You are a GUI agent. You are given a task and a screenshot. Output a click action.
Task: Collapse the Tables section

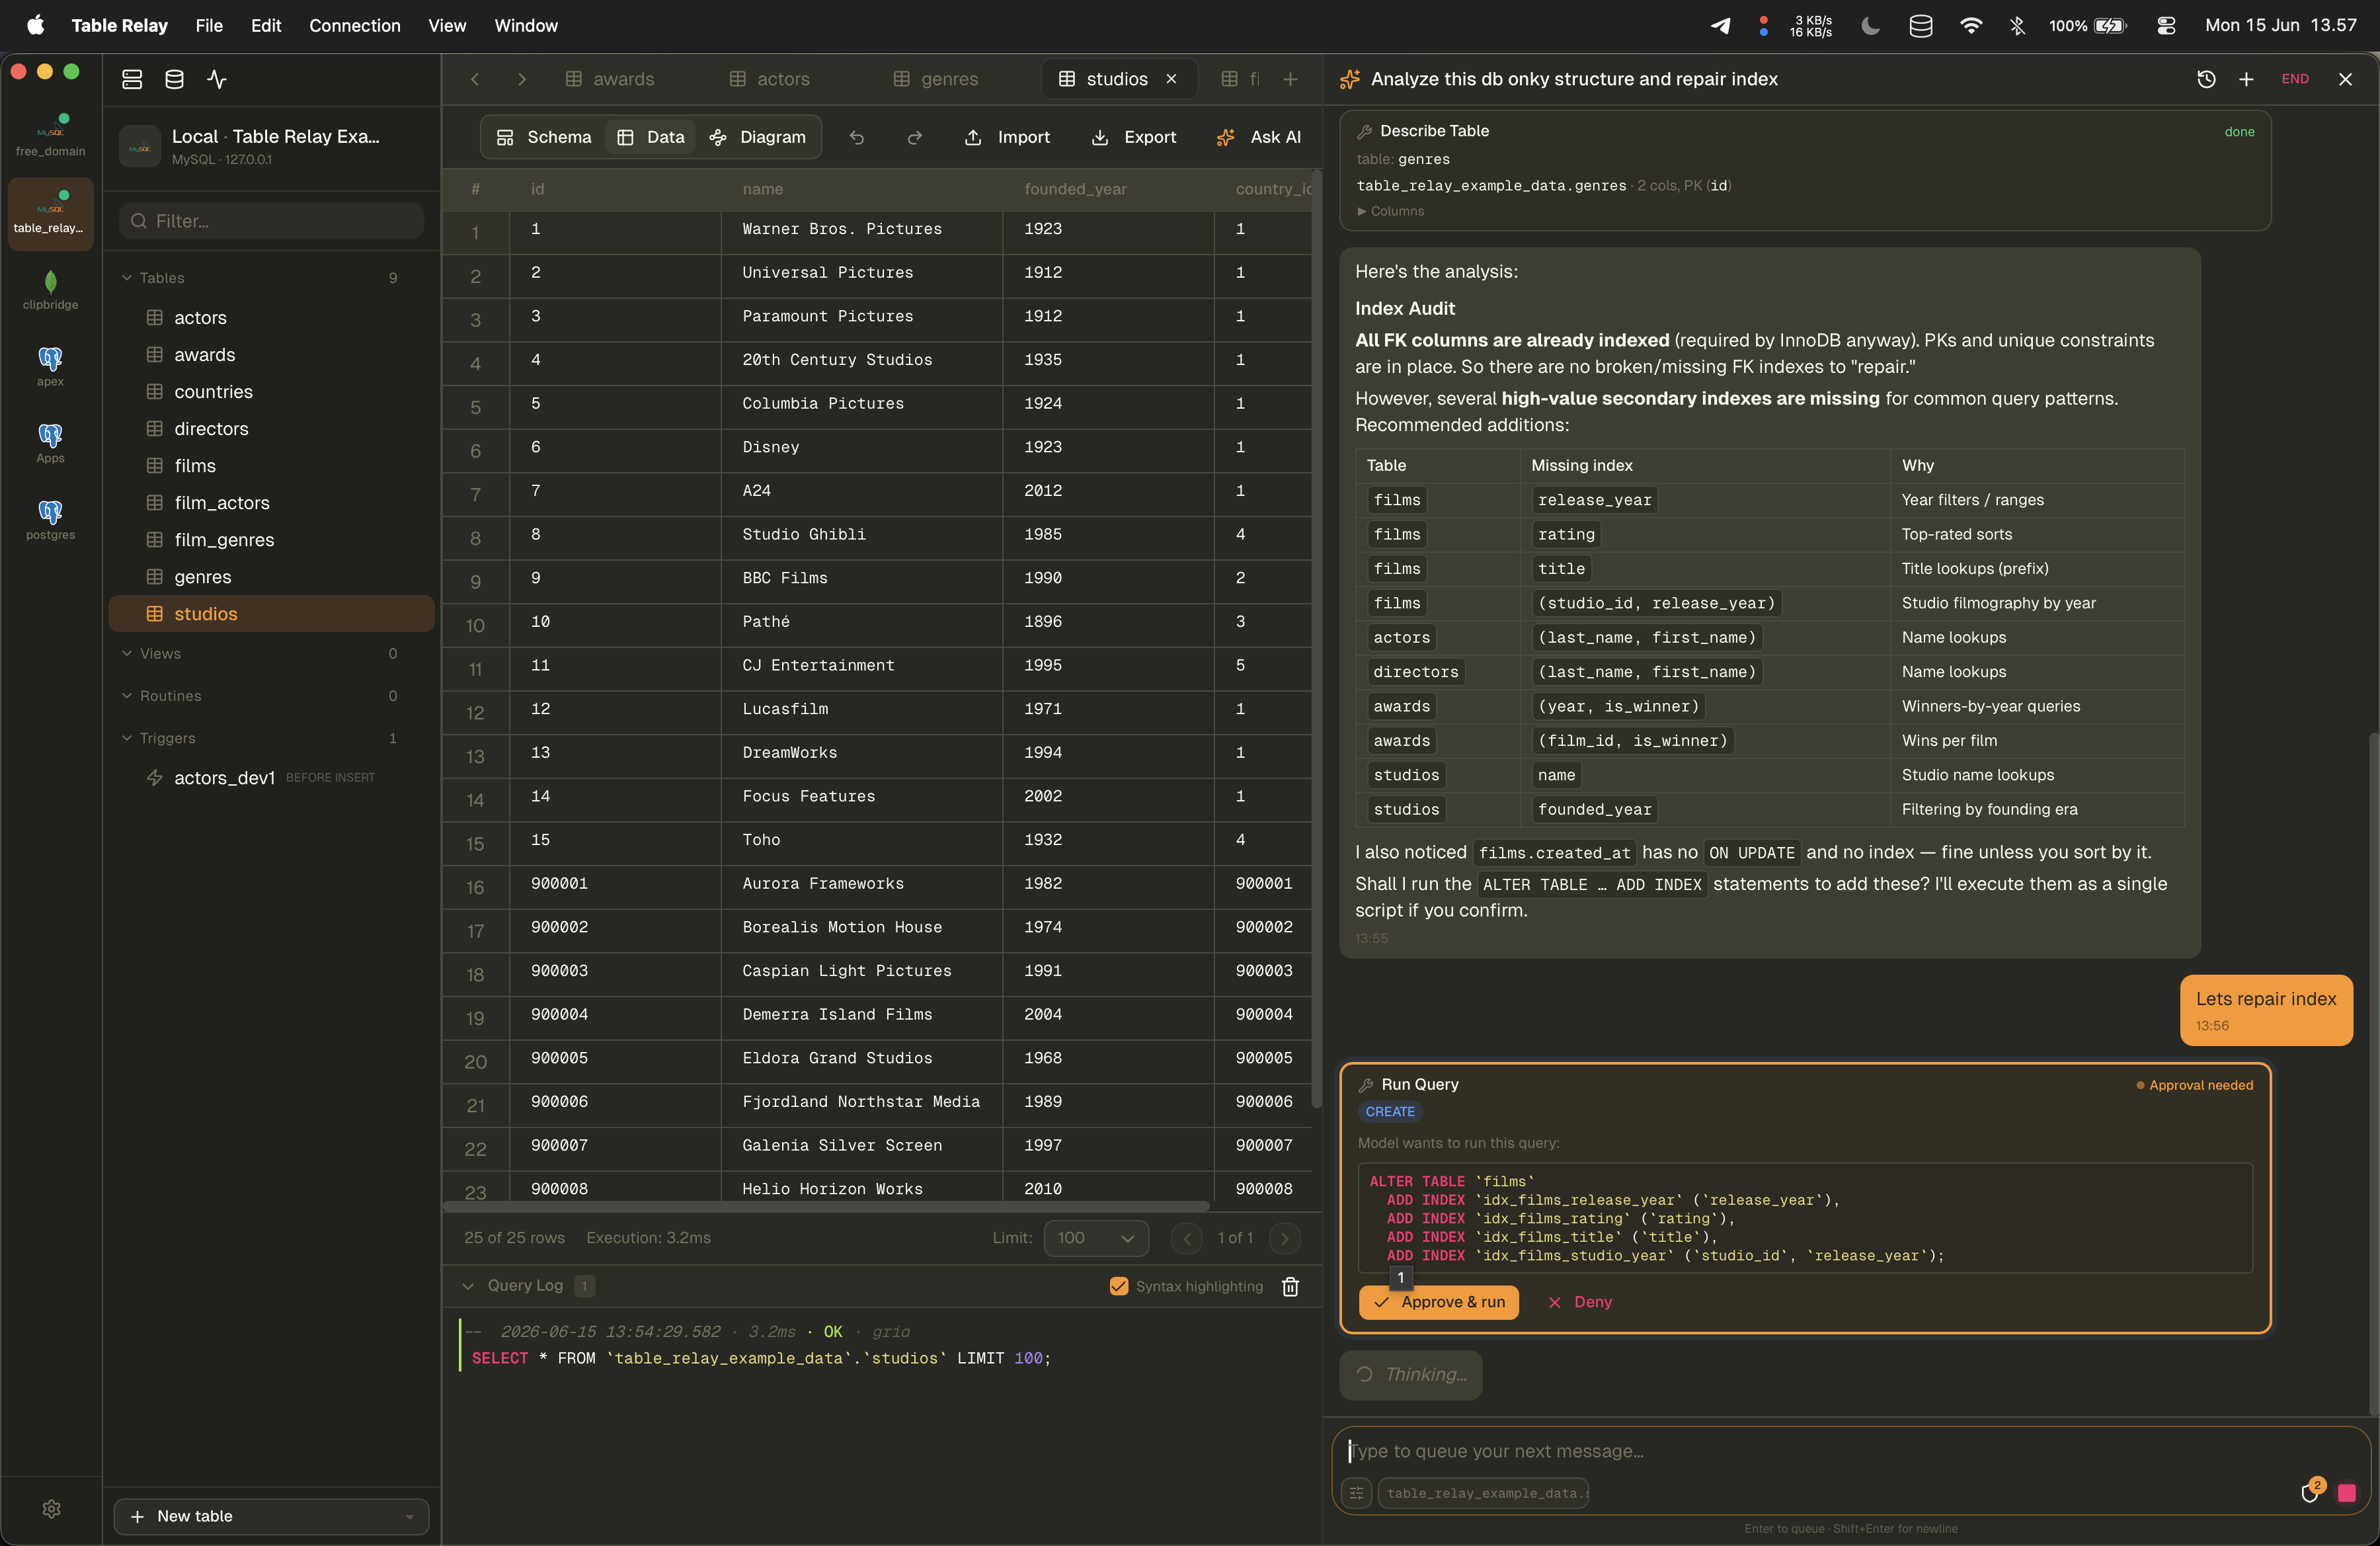click(127, 278)
